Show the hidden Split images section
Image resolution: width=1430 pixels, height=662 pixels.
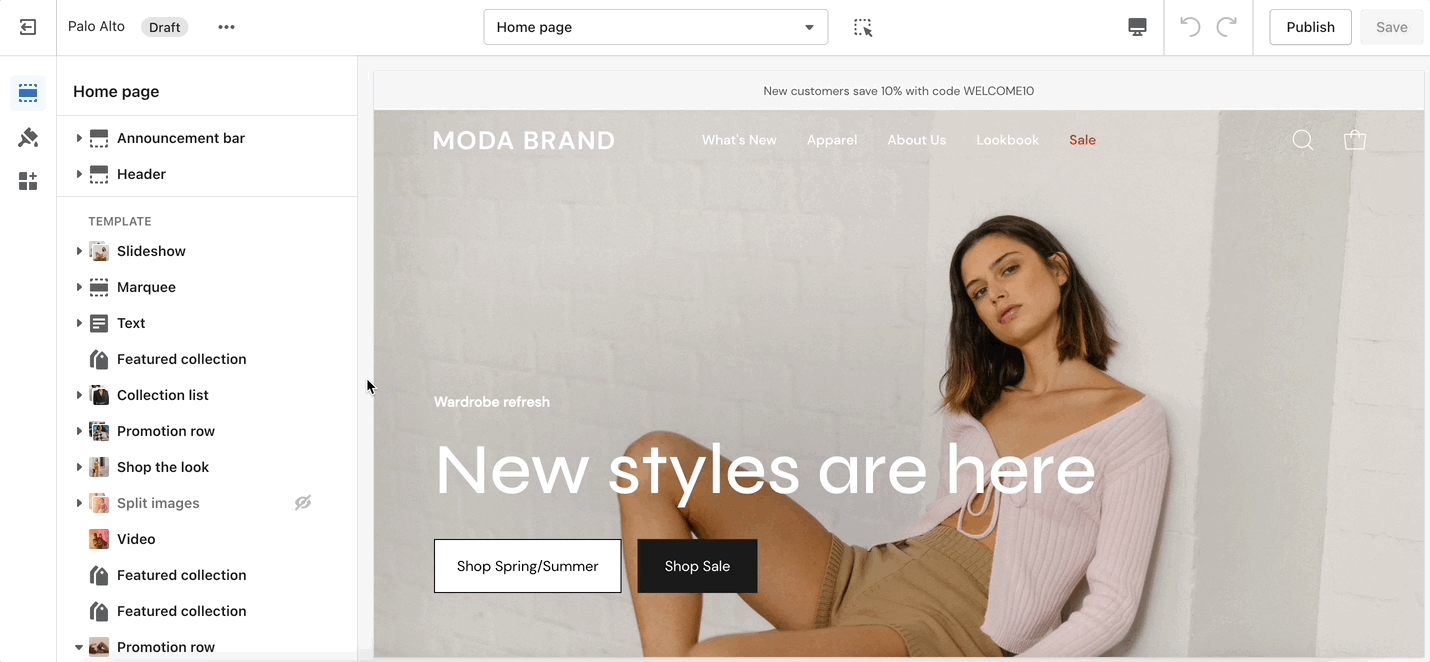point(303,503)
